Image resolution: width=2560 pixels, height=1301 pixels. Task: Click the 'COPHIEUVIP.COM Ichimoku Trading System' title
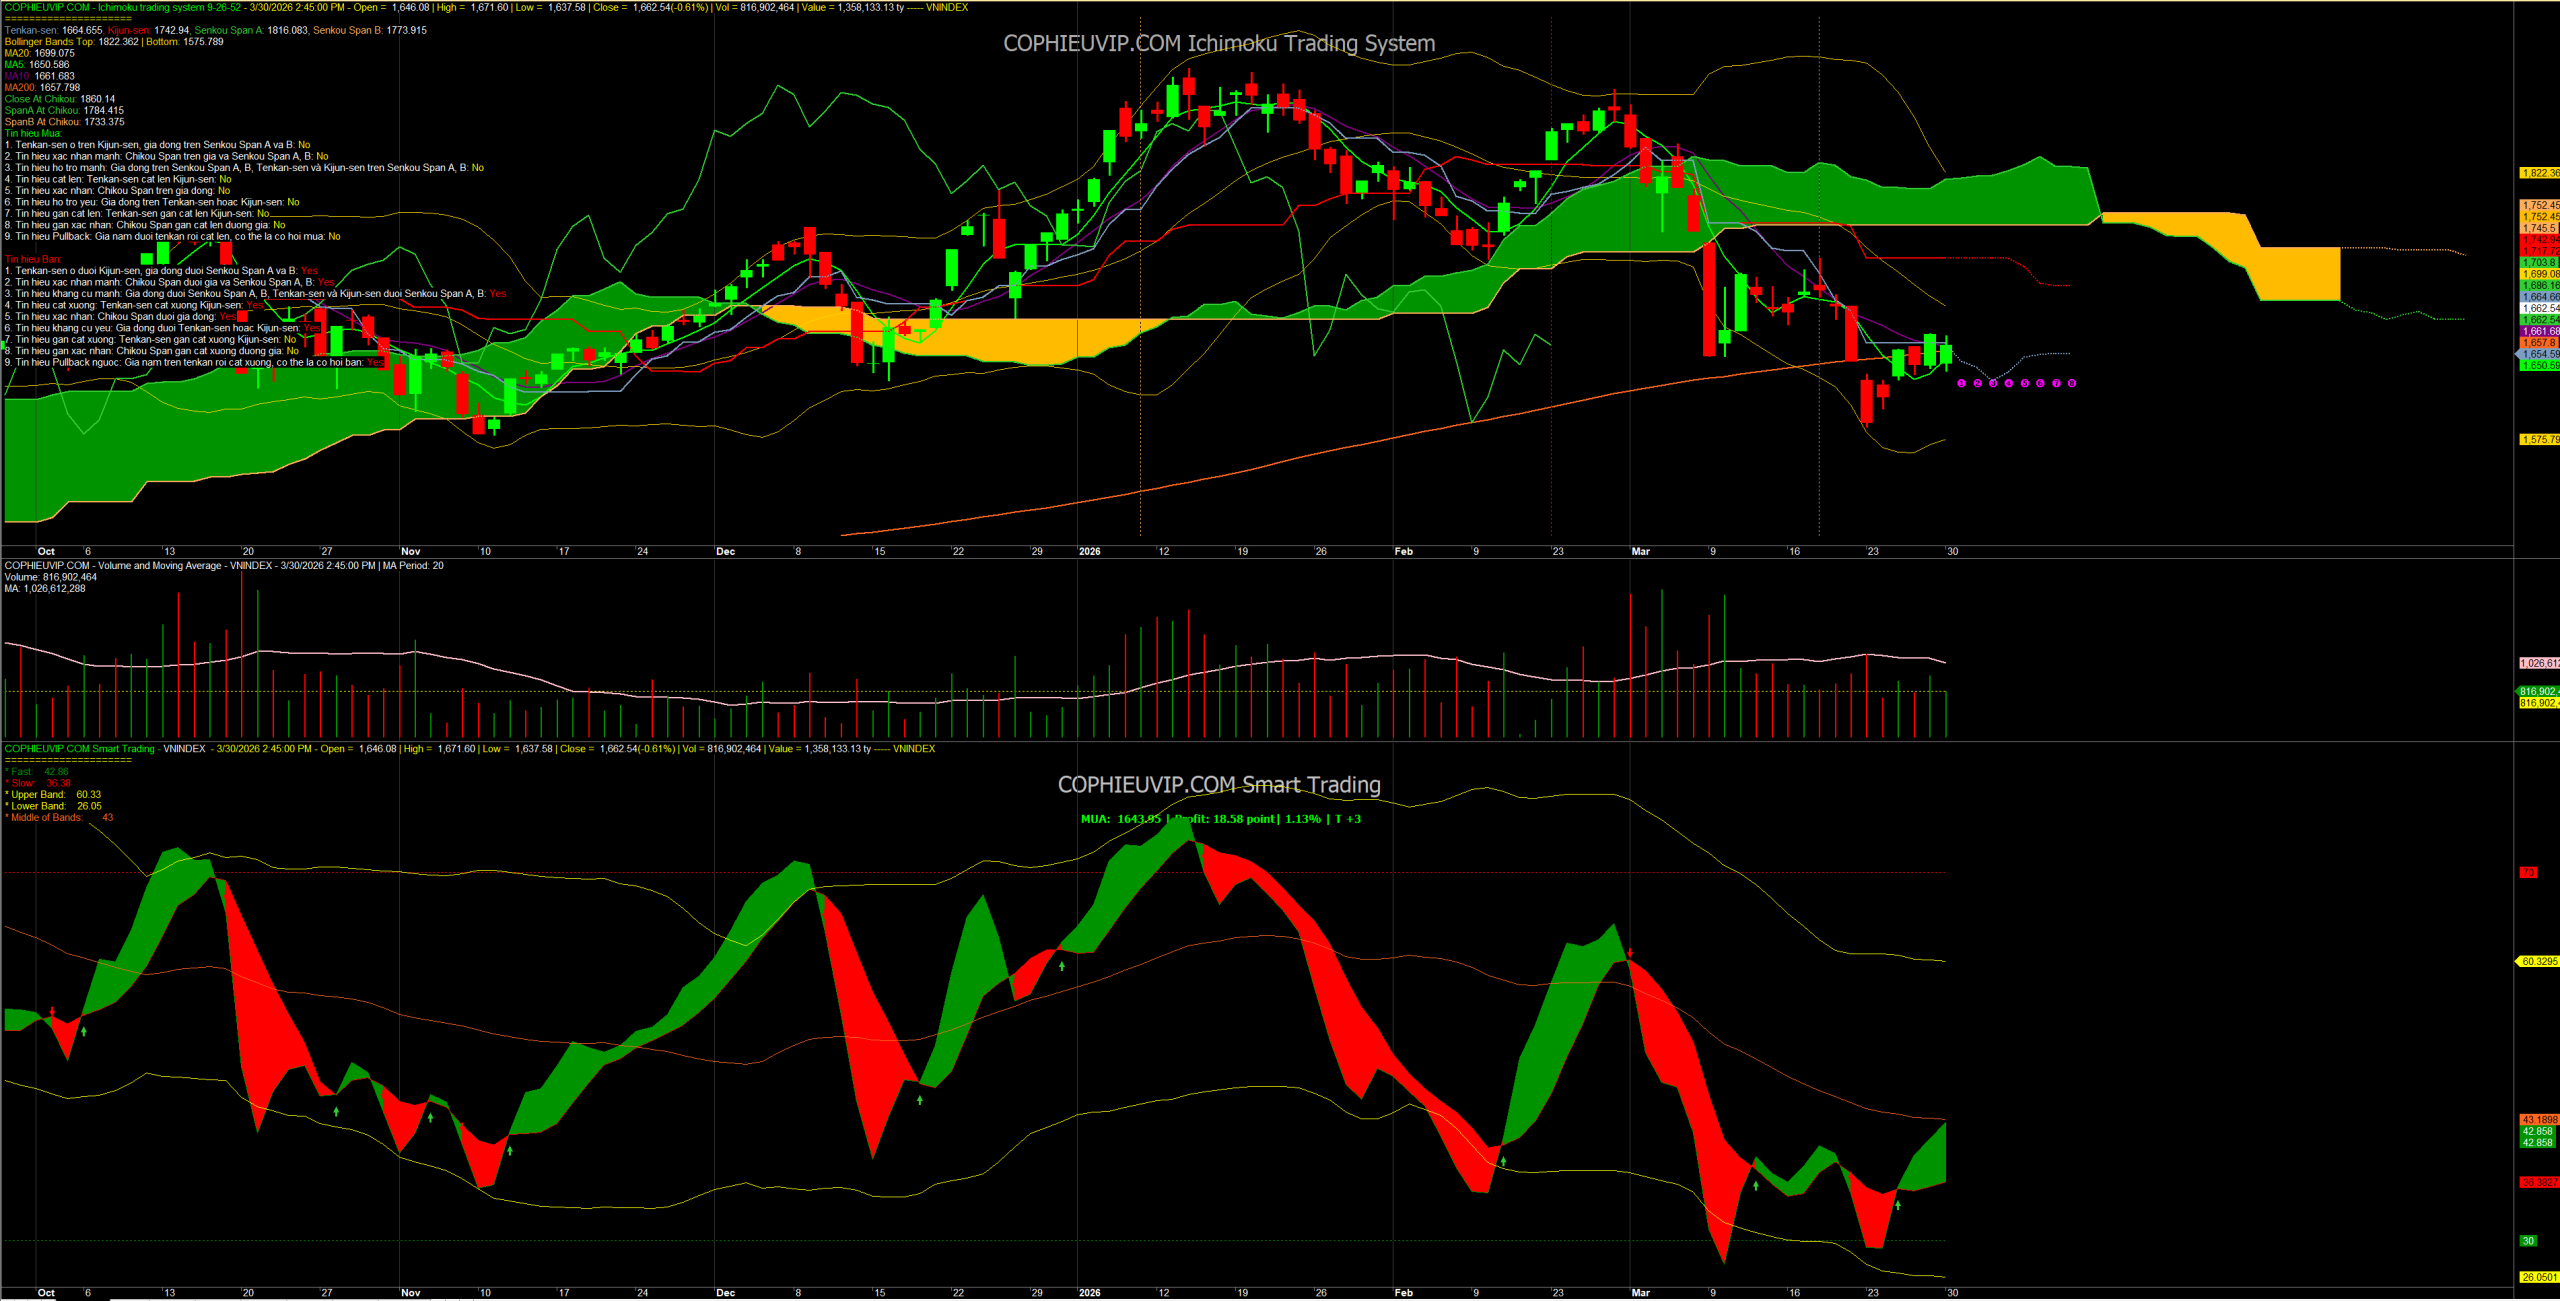coord(1219,44)
